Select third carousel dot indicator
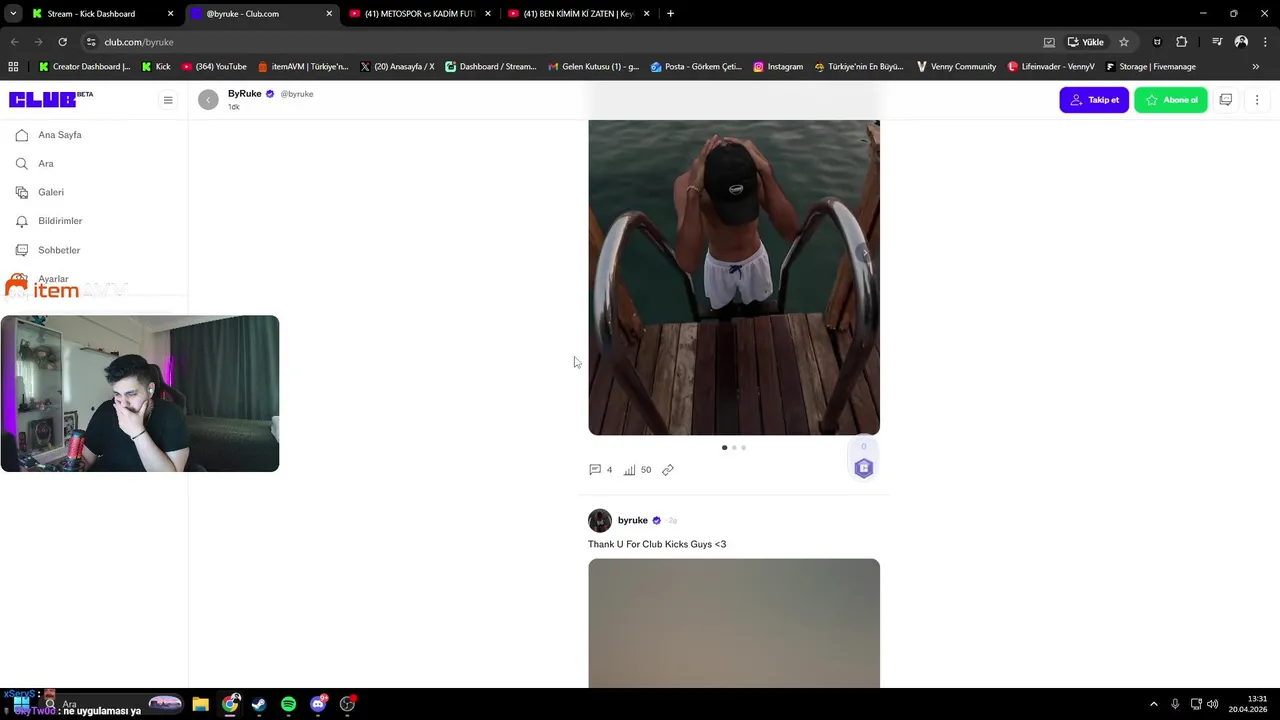The height and width of the screenshot is (720, 1280). pos(743,447)
